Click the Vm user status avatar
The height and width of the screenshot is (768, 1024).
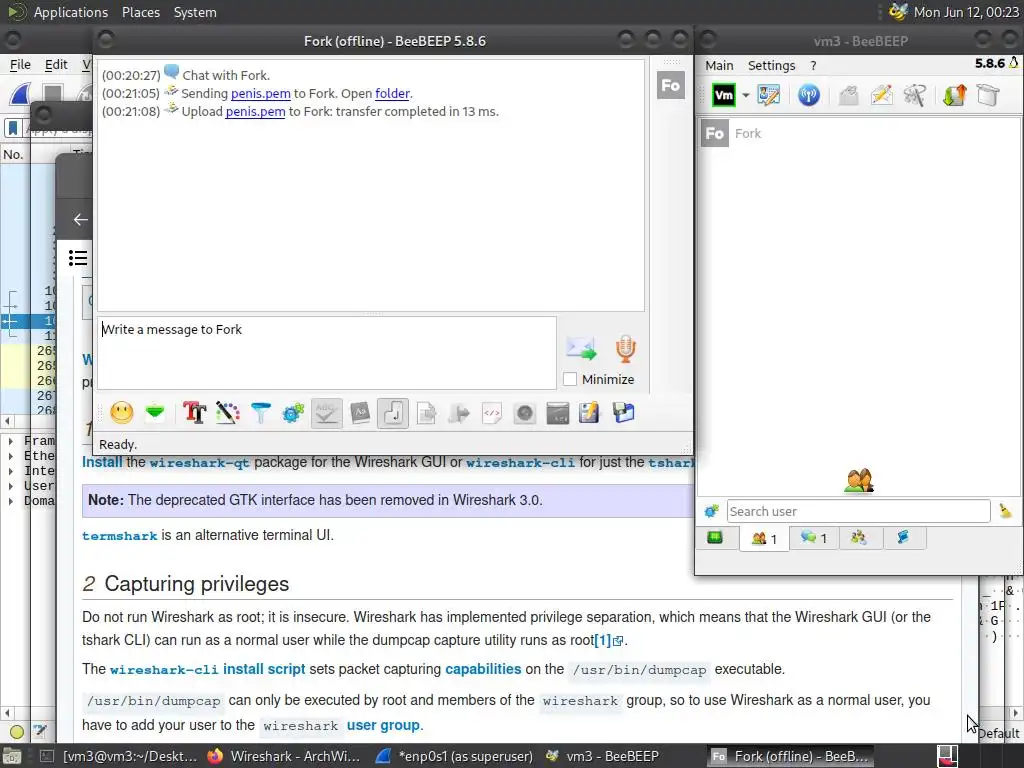[x=724, y=95]
